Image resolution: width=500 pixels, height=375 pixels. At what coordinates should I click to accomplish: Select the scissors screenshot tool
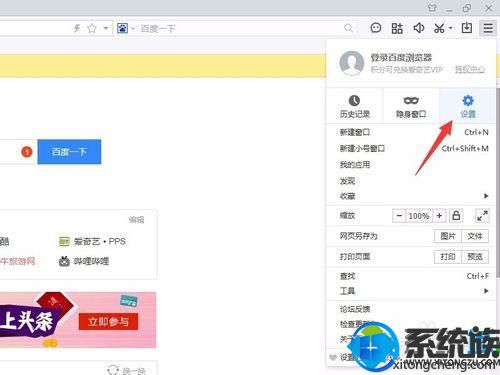(x=439, y=28)
